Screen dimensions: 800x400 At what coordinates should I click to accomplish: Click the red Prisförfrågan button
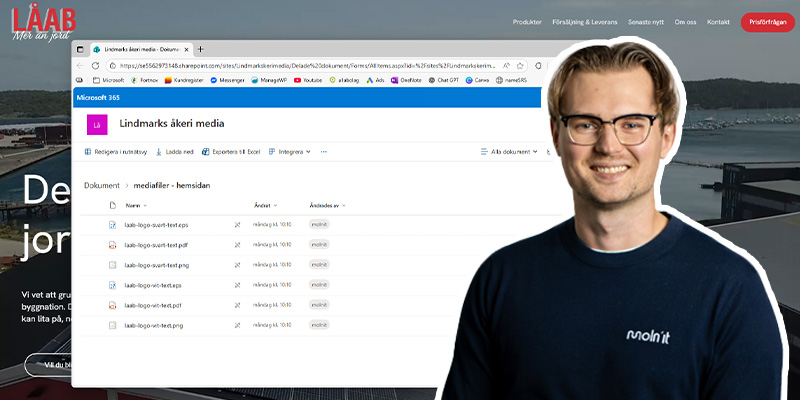(x=768, y=22)
